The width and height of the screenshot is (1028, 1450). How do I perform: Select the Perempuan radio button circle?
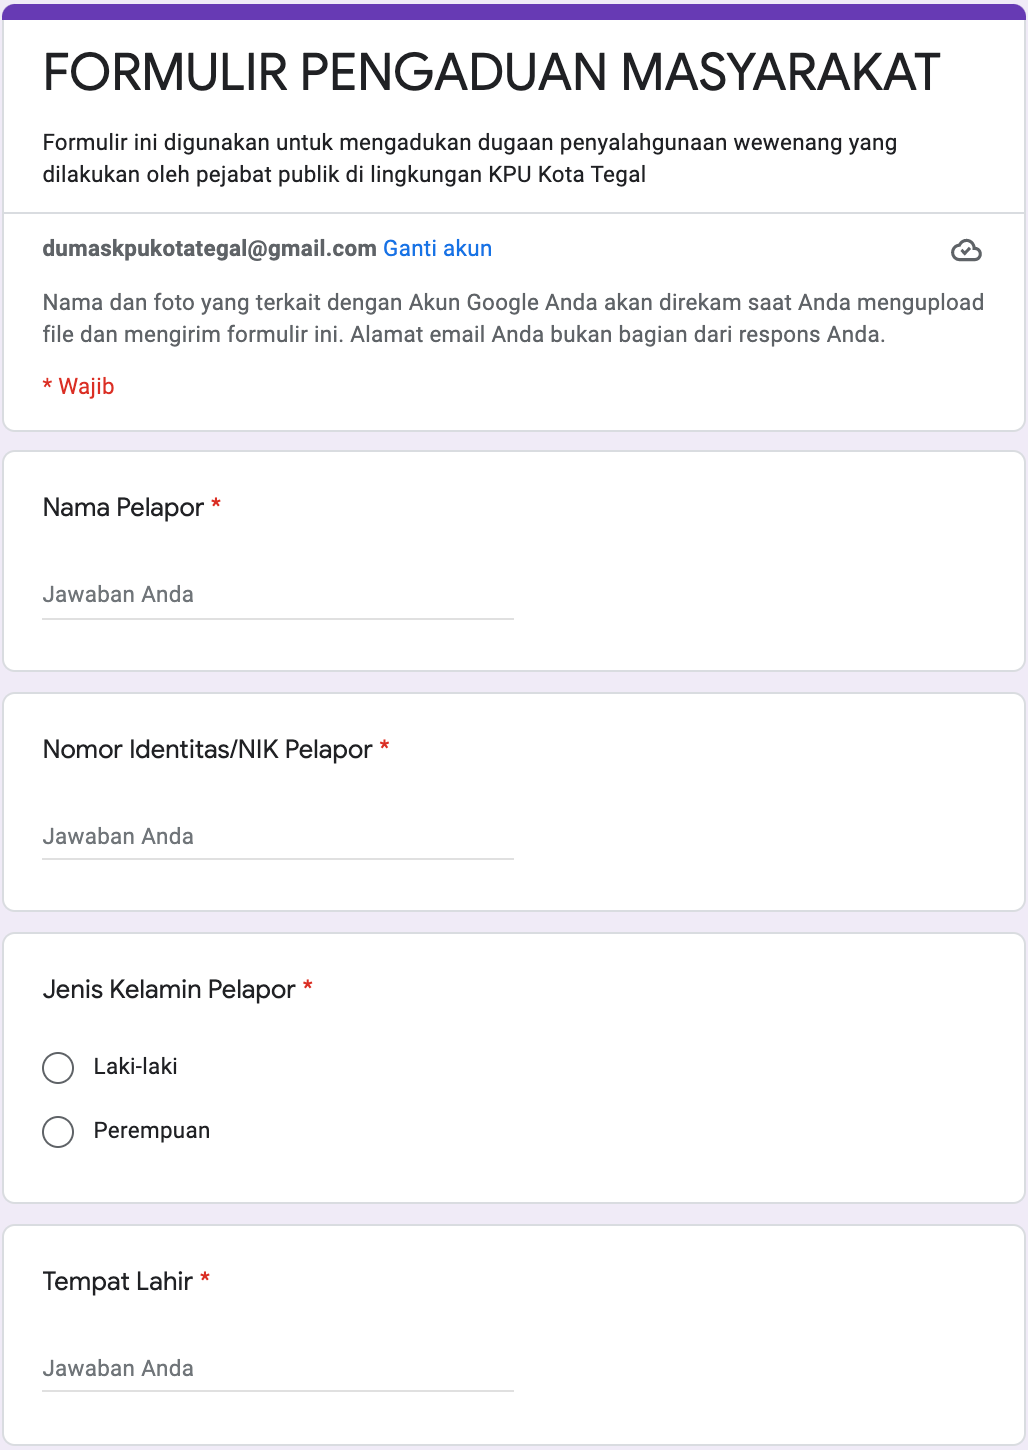click(58, 1132)
